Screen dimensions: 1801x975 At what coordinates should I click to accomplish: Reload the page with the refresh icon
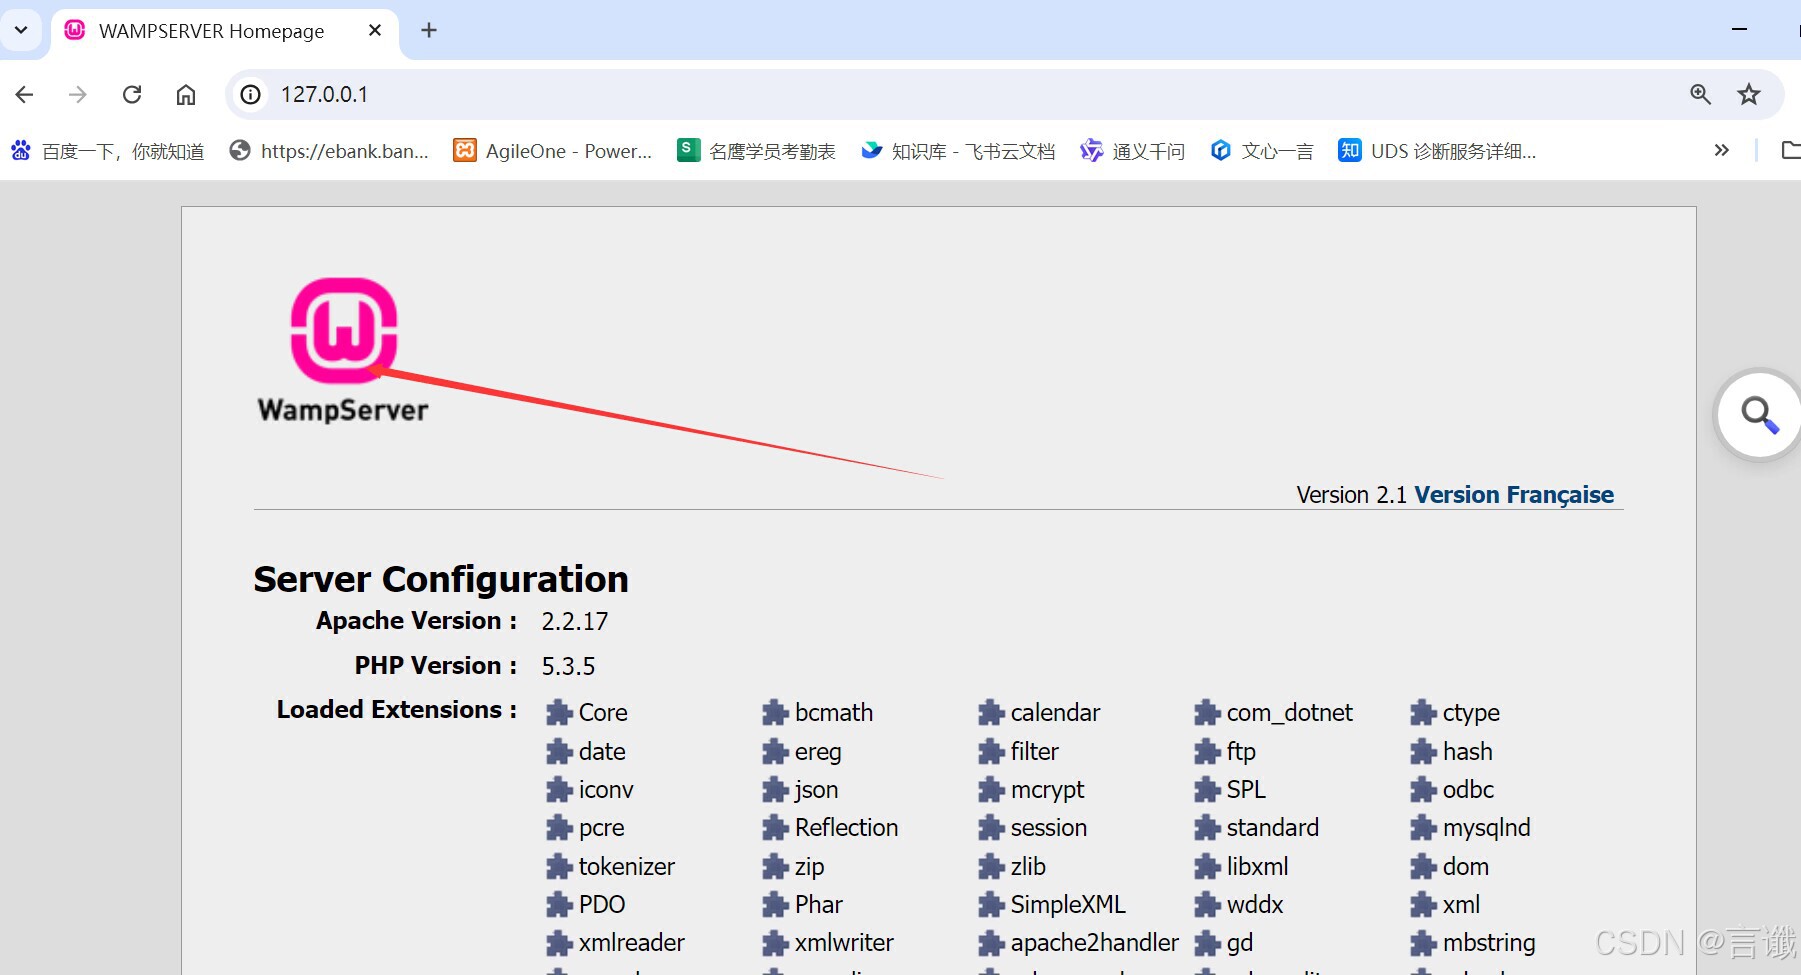[x=132, y=94]
